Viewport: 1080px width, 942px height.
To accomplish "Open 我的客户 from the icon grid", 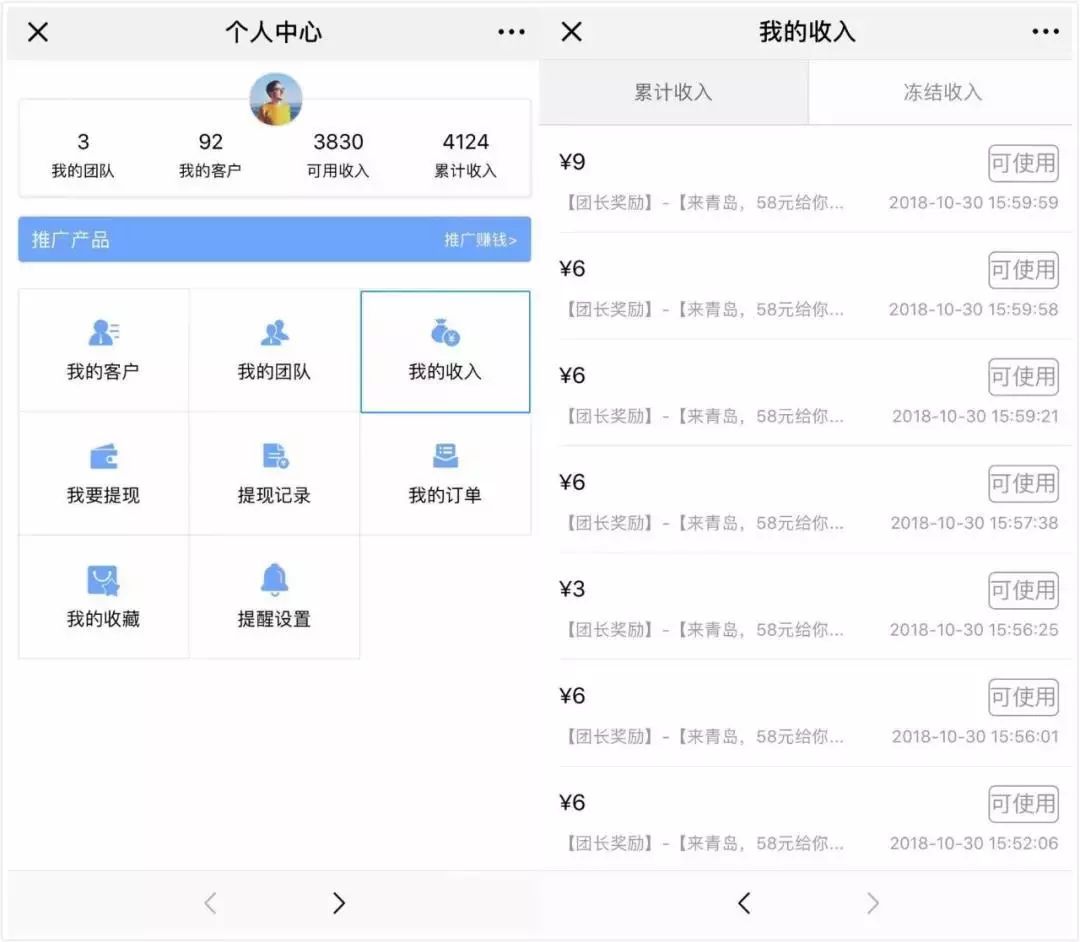I will [103, 350].
